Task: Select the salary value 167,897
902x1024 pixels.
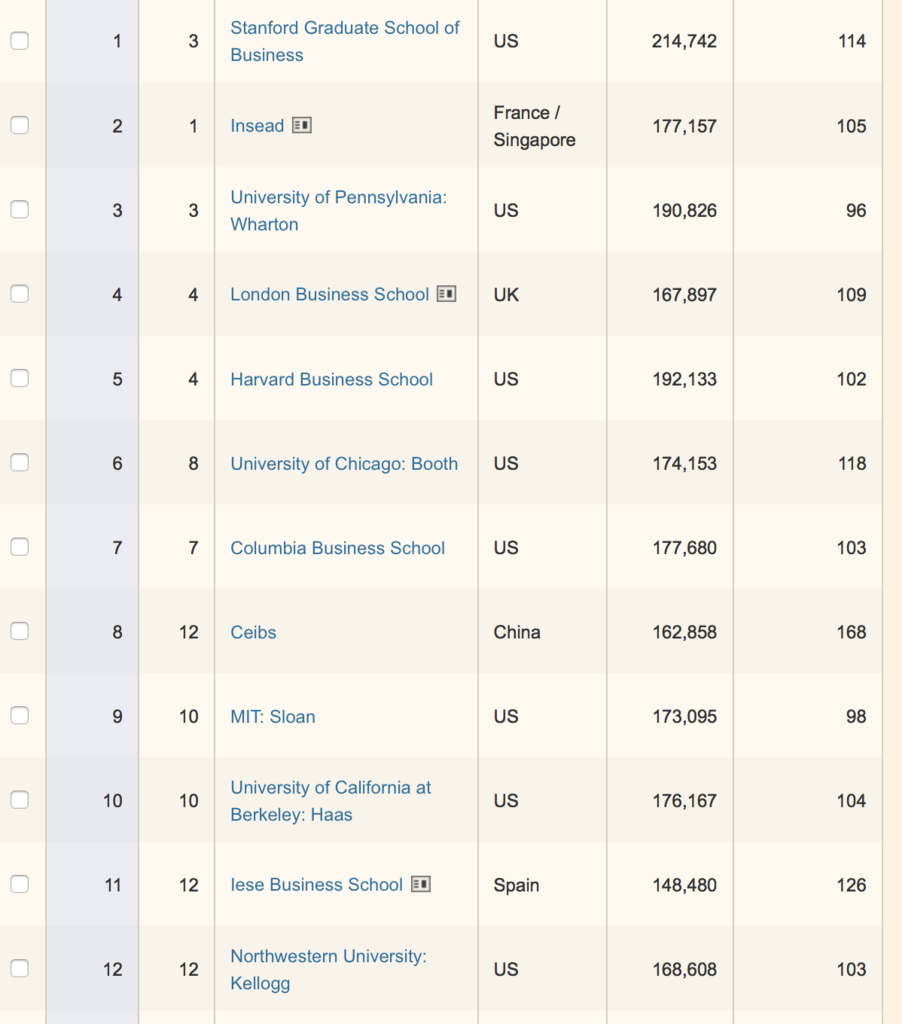Action: click(685, 295)
